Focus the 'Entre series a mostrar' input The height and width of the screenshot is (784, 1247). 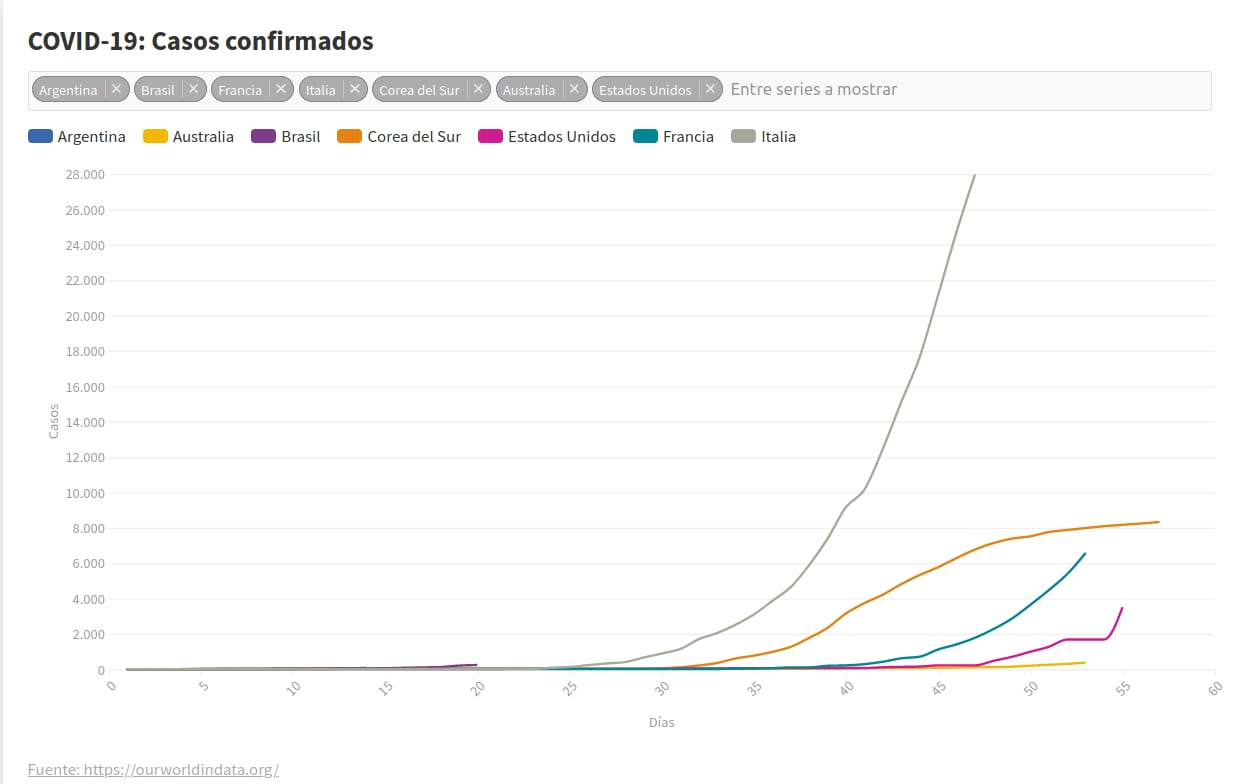click(960, 89)
